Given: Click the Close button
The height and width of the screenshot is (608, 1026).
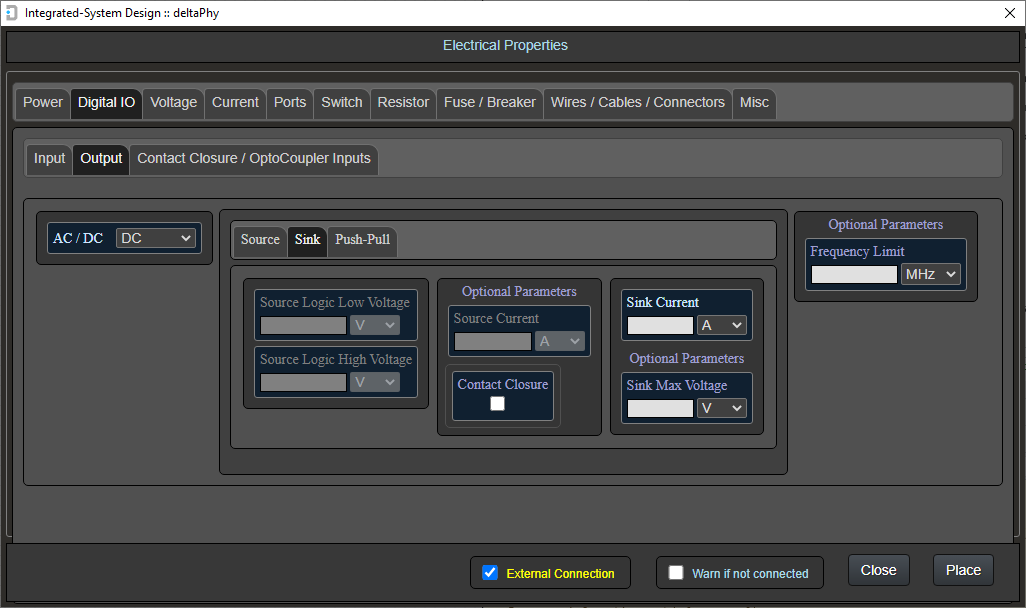Looking at the screenshot, I should 878,570.
